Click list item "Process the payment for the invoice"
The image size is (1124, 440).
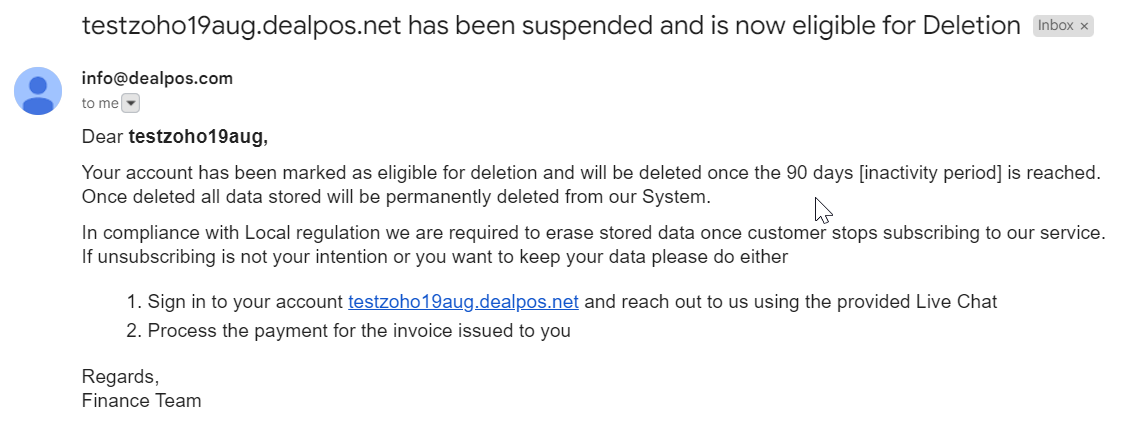click(348, 331)
